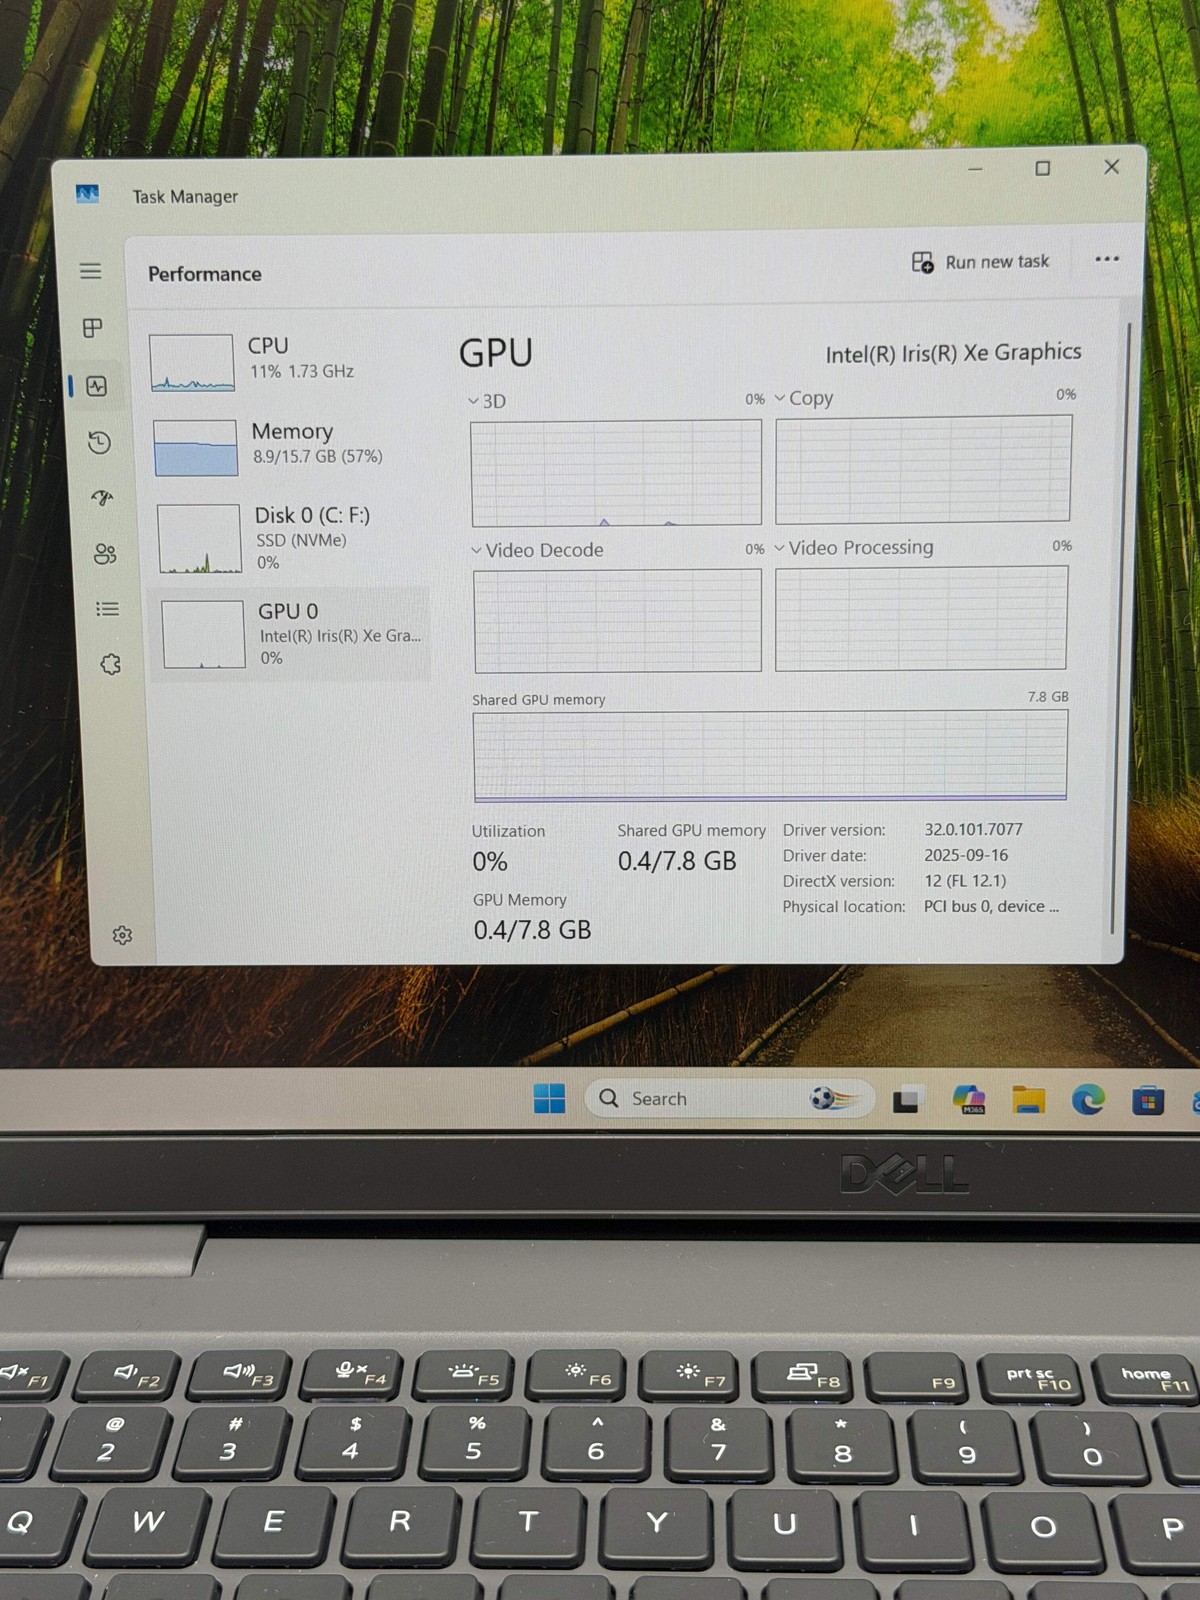Image resolution: width=1200 pixels, height=1600 pixels.
Task: Click the Utilization 0% value
Action: point(490,861)
